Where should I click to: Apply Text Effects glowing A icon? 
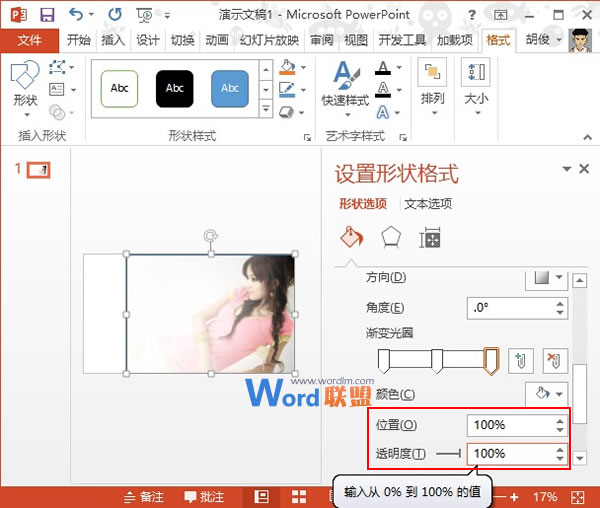[383, 112]
